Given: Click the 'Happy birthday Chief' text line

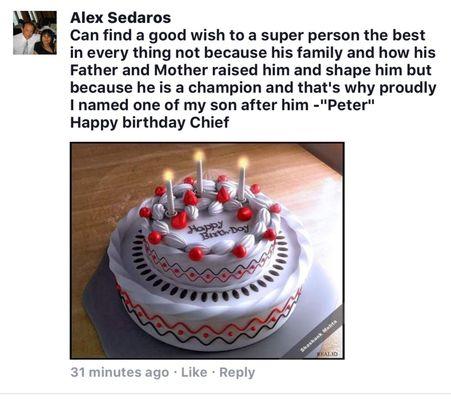Looking at the screenshot, I should (x=149, y=123).
